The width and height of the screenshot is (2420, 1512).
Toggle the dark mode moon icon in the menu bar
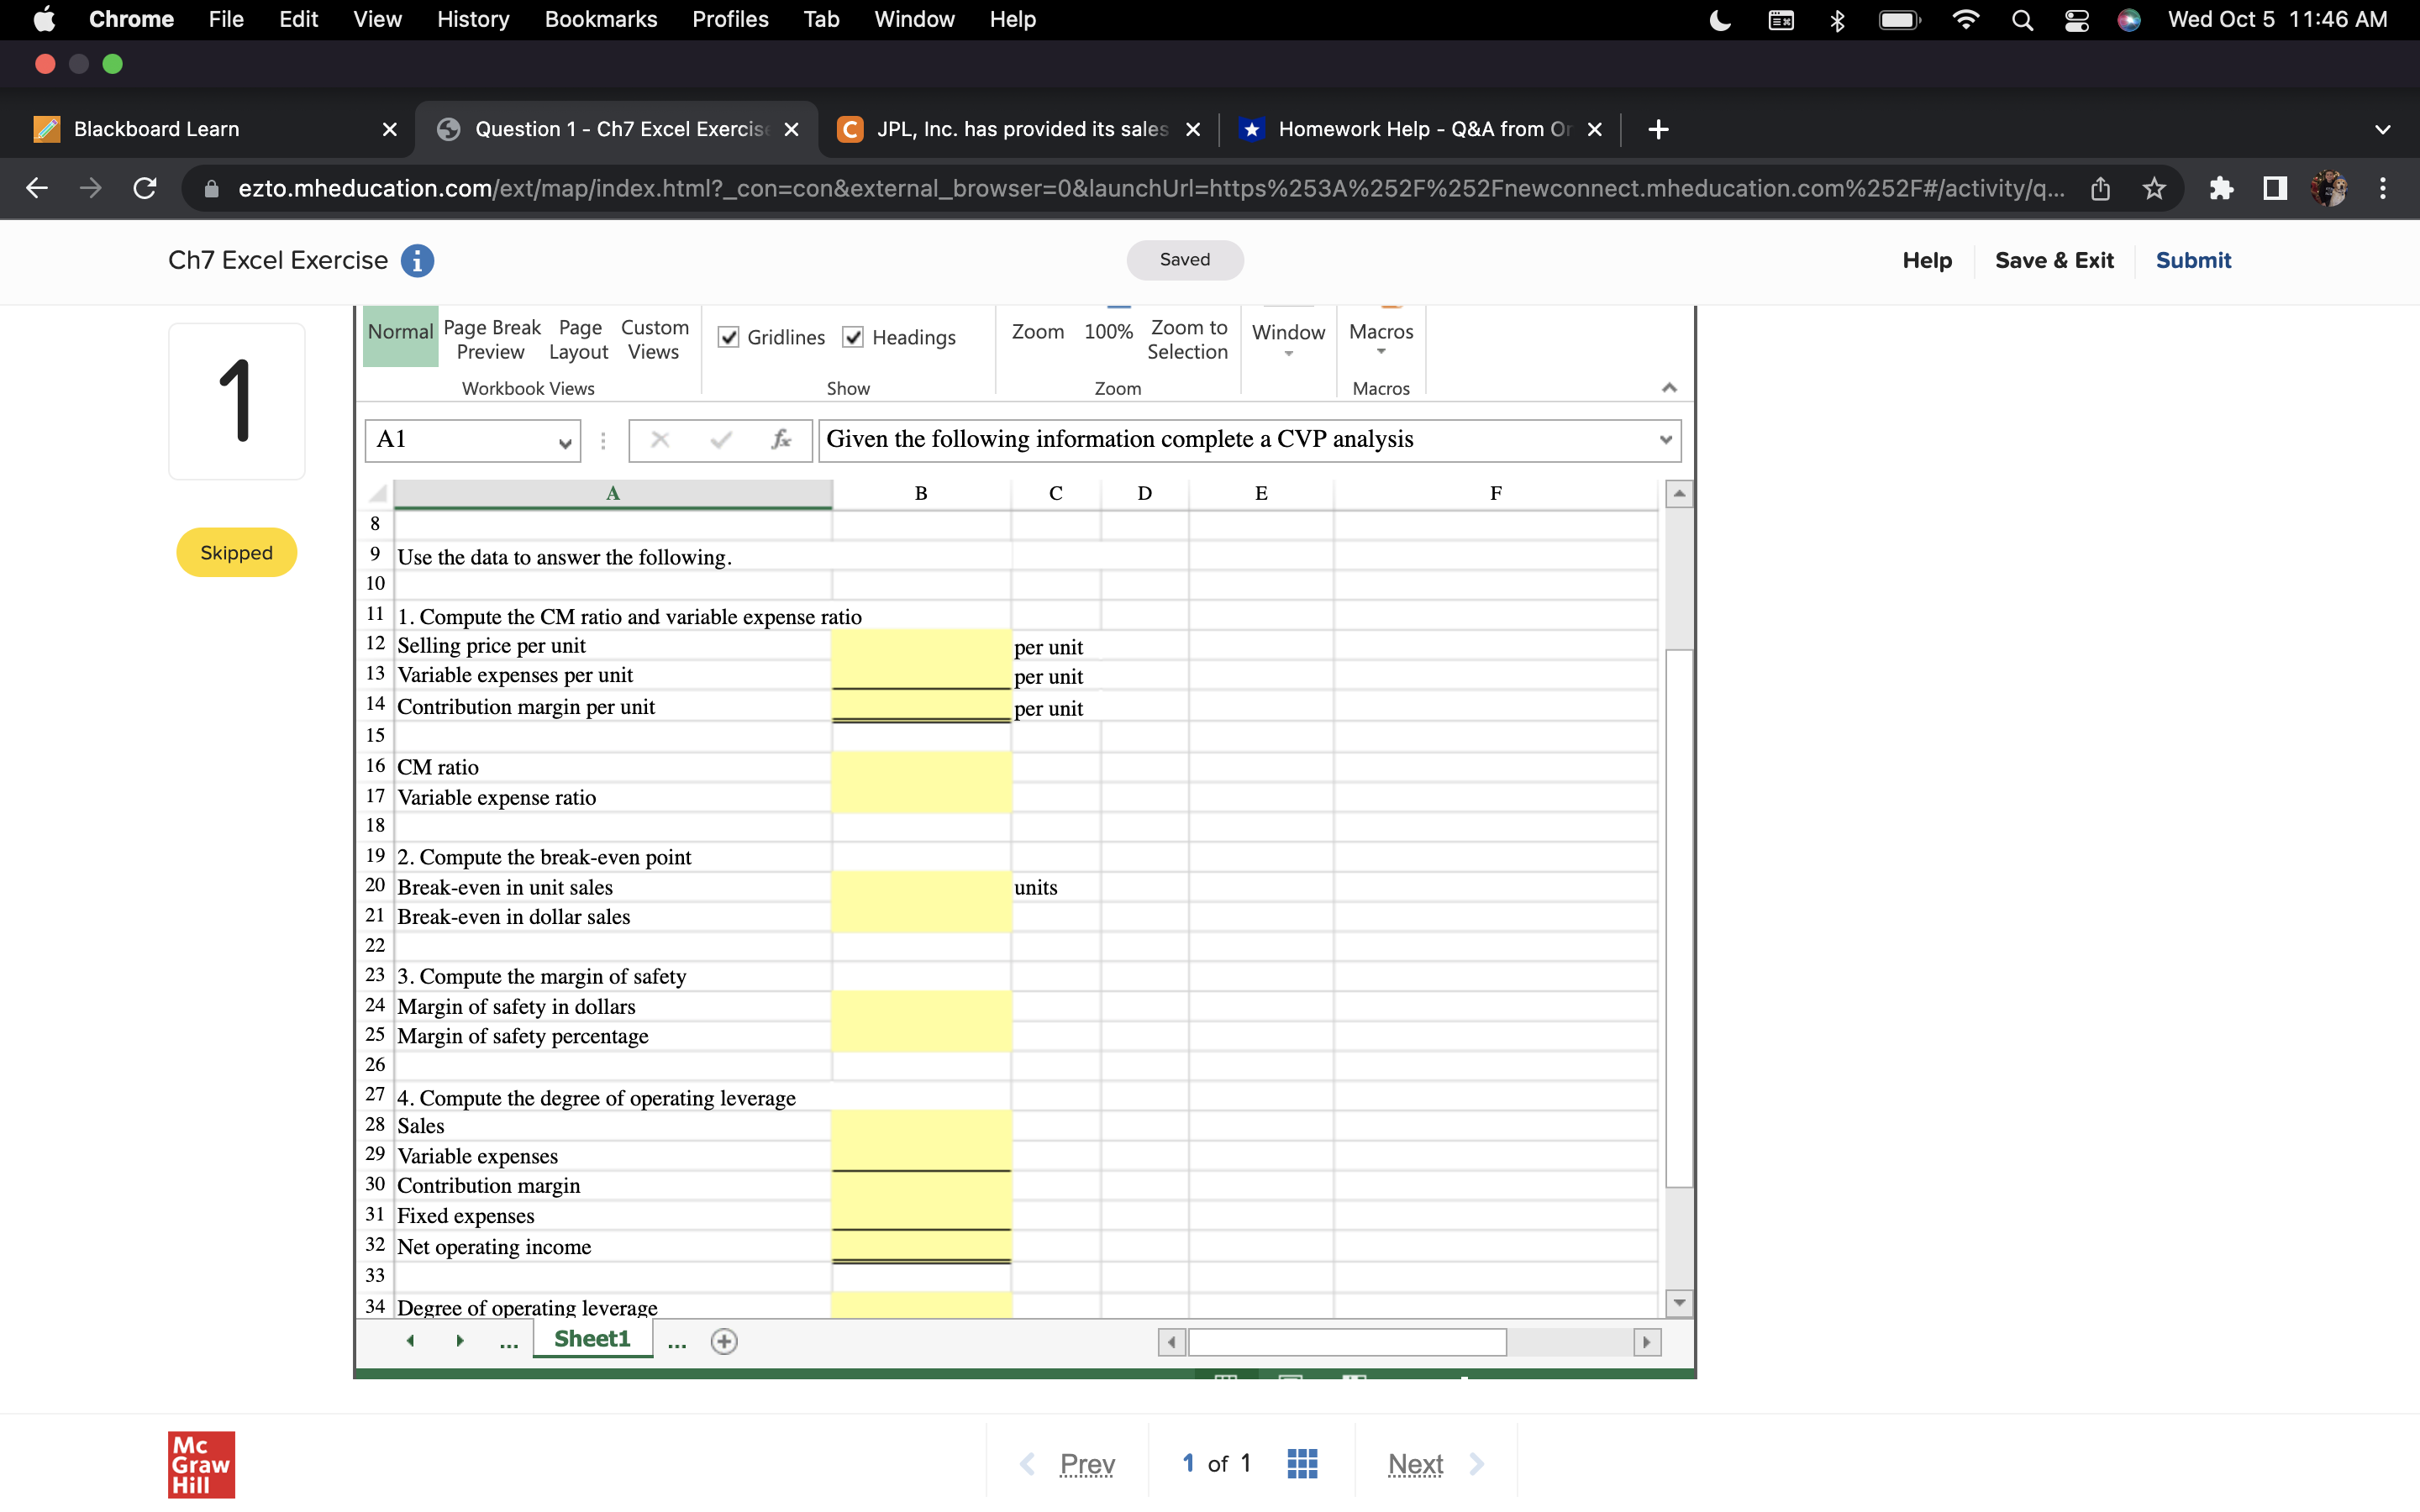point(1720,19)
